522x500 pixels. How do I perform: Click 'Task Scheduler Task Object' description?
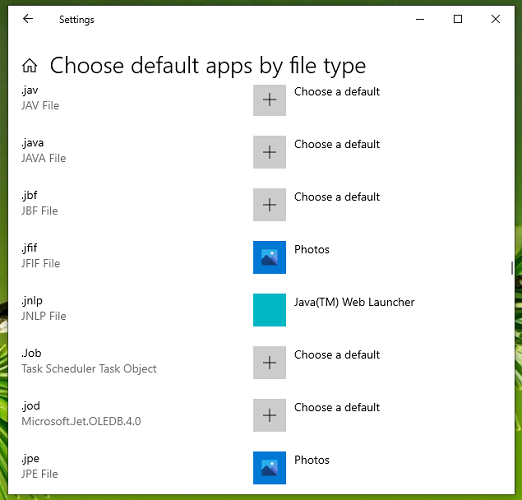tap(89, 369)
